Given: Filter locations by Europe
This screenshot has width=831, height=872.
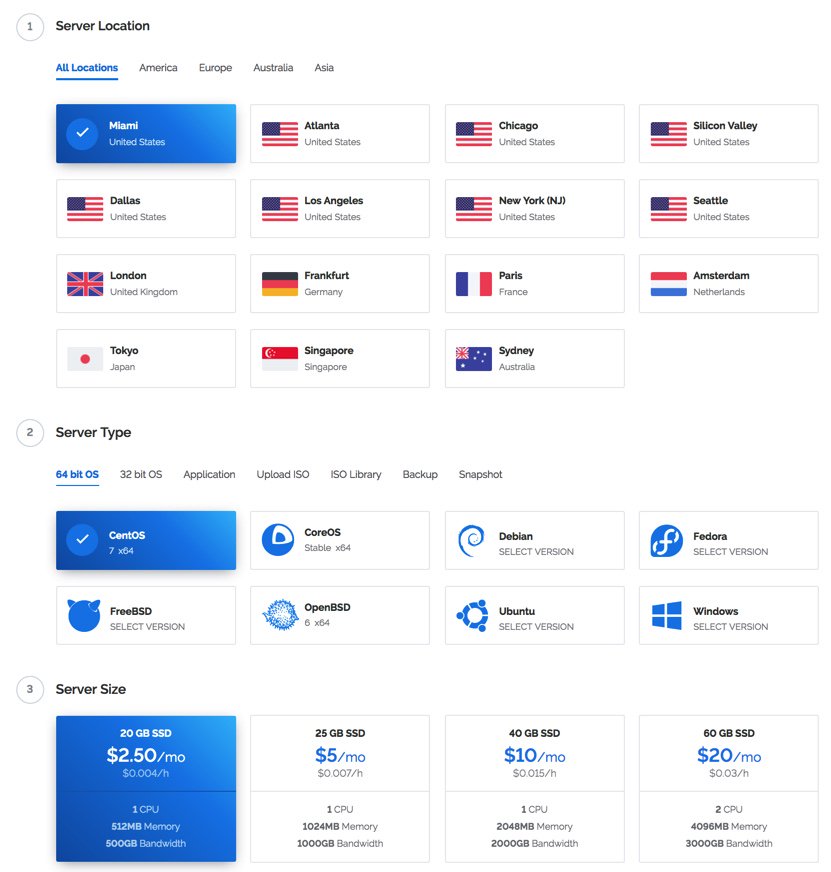Looking at the screenshot, I should (215, 68).
